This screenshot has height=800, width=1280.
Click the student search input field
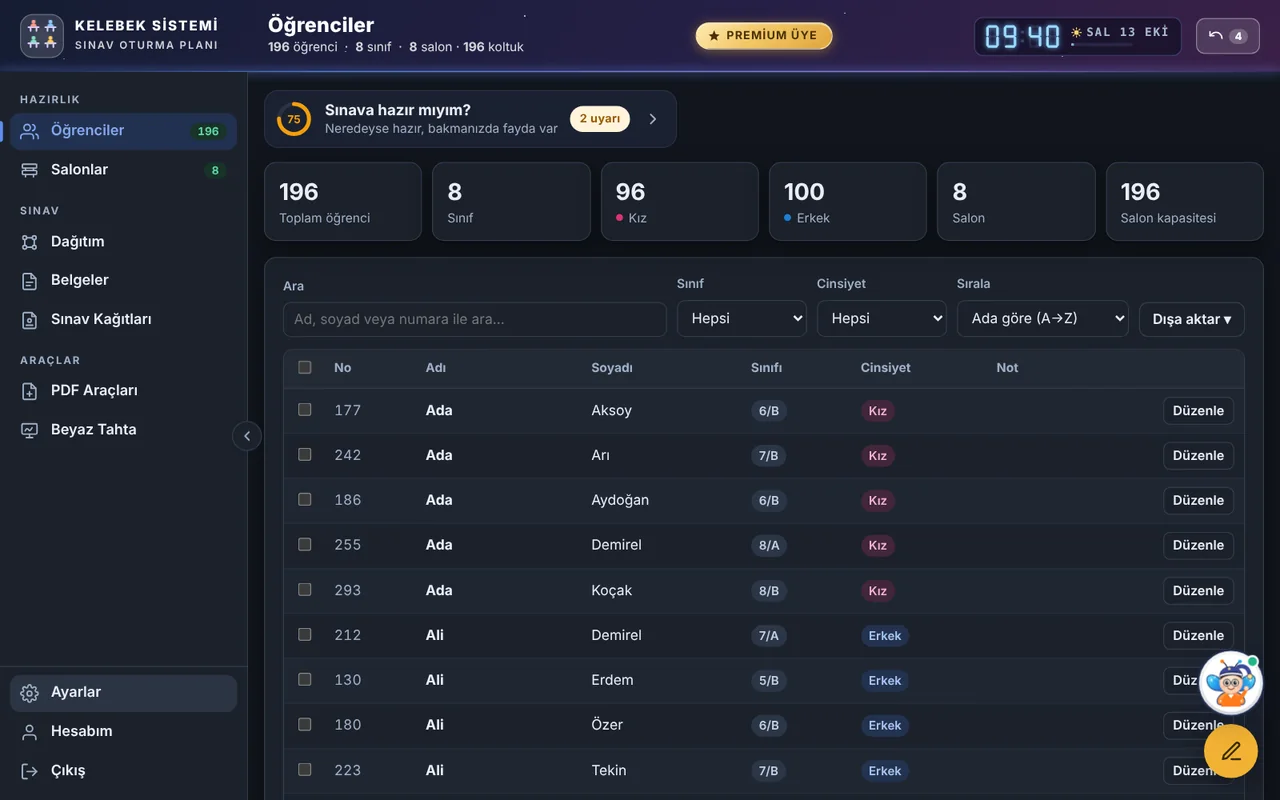tap(475, 320)
